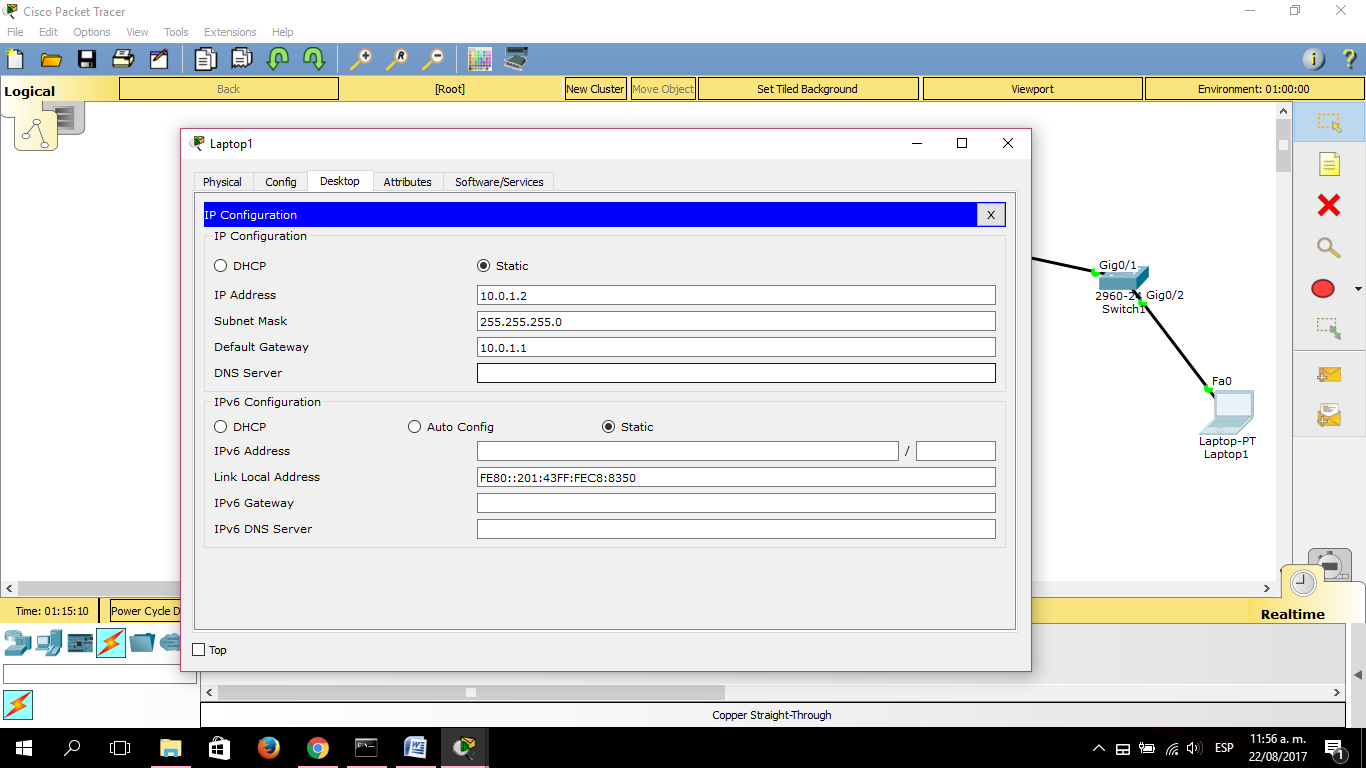Open the Extensions menu
This screenshot has width=1366, height=768.
229,31
